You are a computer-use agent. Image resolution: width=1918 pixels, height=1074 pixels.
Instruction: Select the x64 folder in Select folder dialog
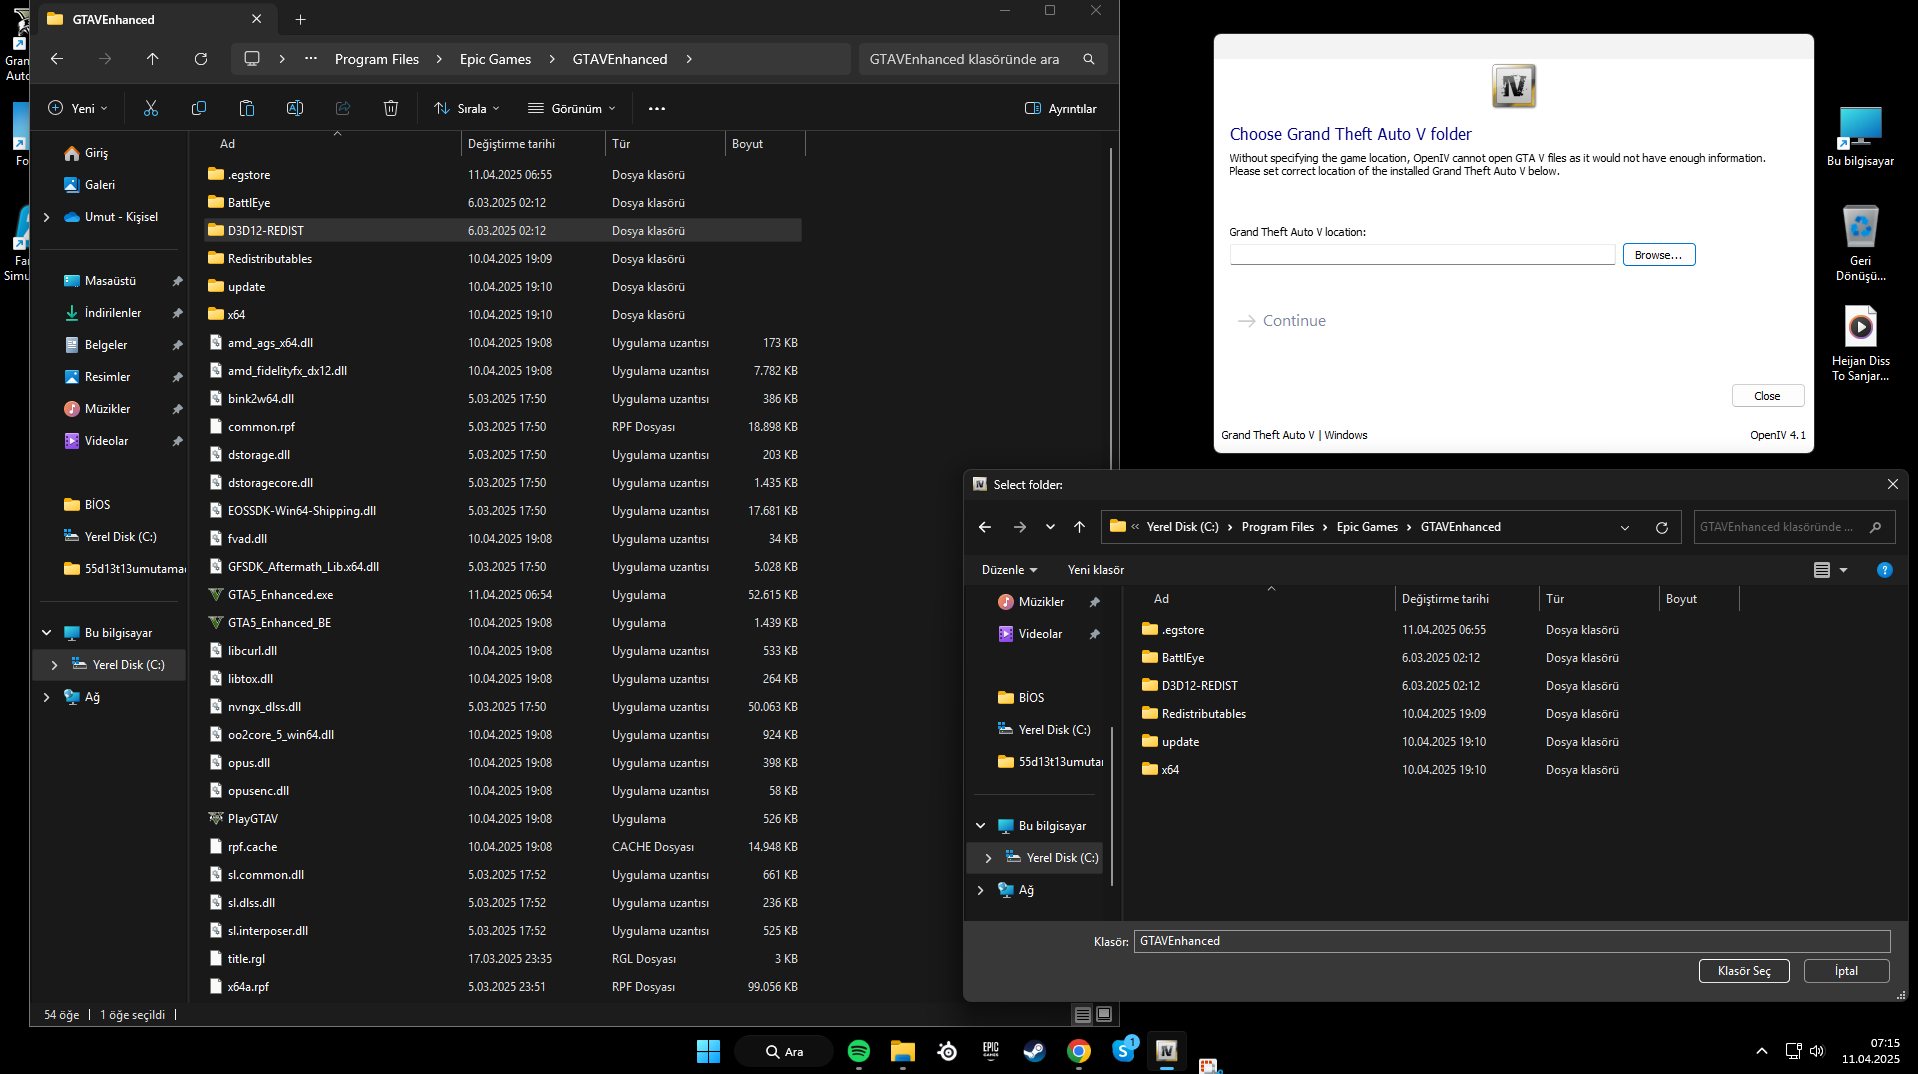point(1170,770)
